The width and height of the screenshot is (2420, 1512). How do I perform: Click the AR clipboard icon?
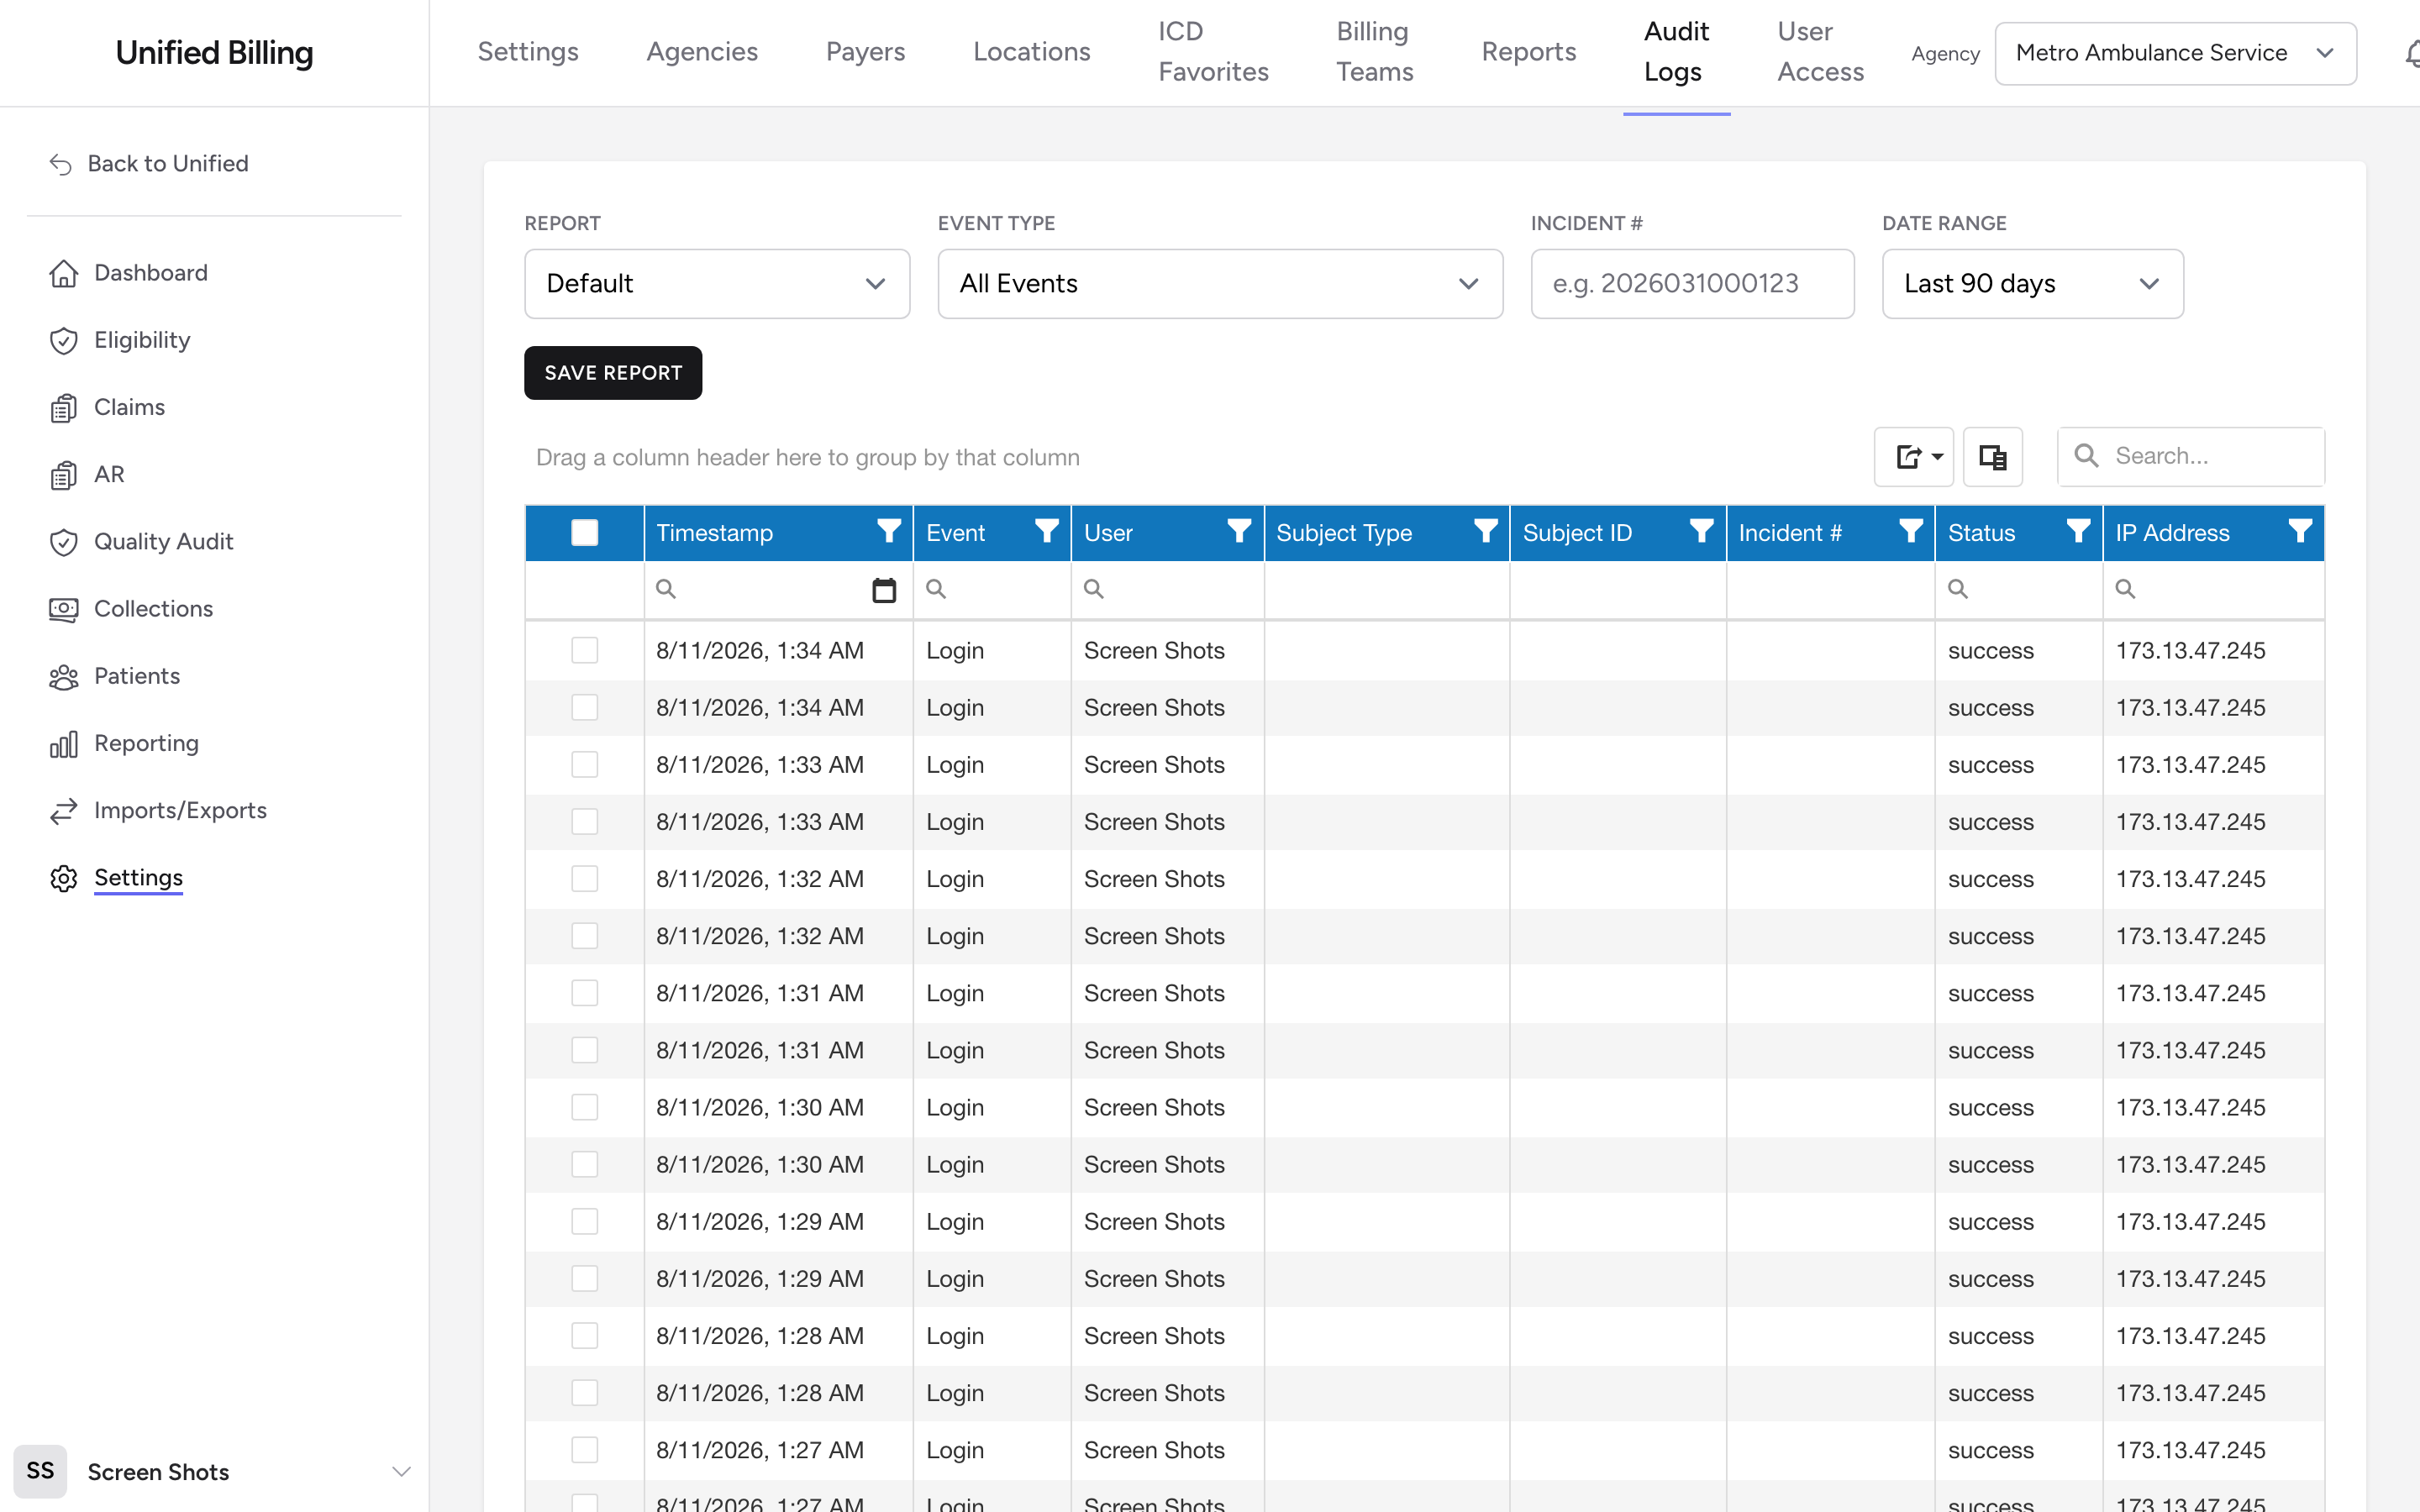coord(64,475)
